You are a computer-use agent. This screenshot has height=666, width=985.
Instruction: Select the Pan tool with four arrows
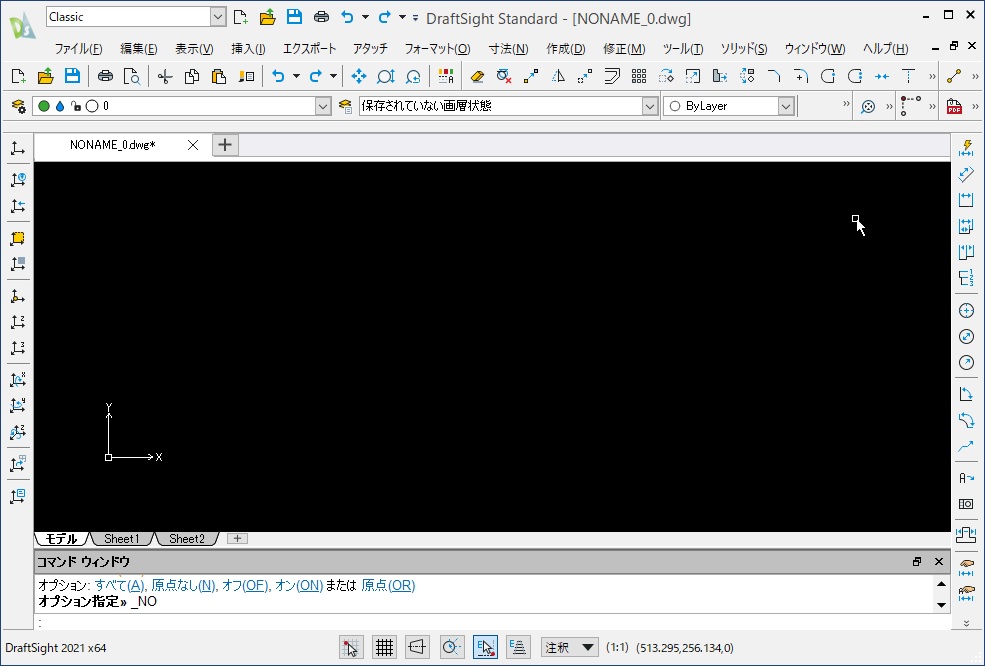[359, 77]
